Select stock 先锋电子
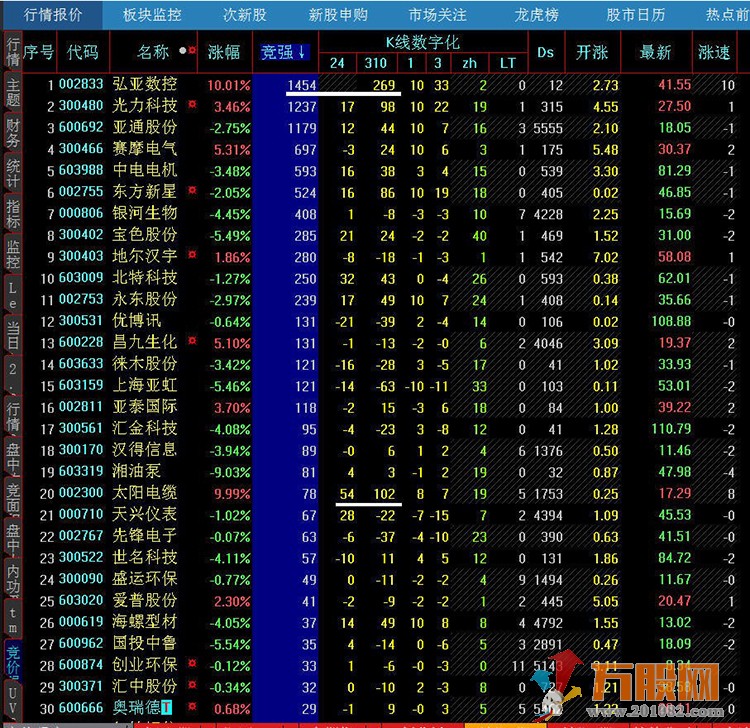 point(145,536)
